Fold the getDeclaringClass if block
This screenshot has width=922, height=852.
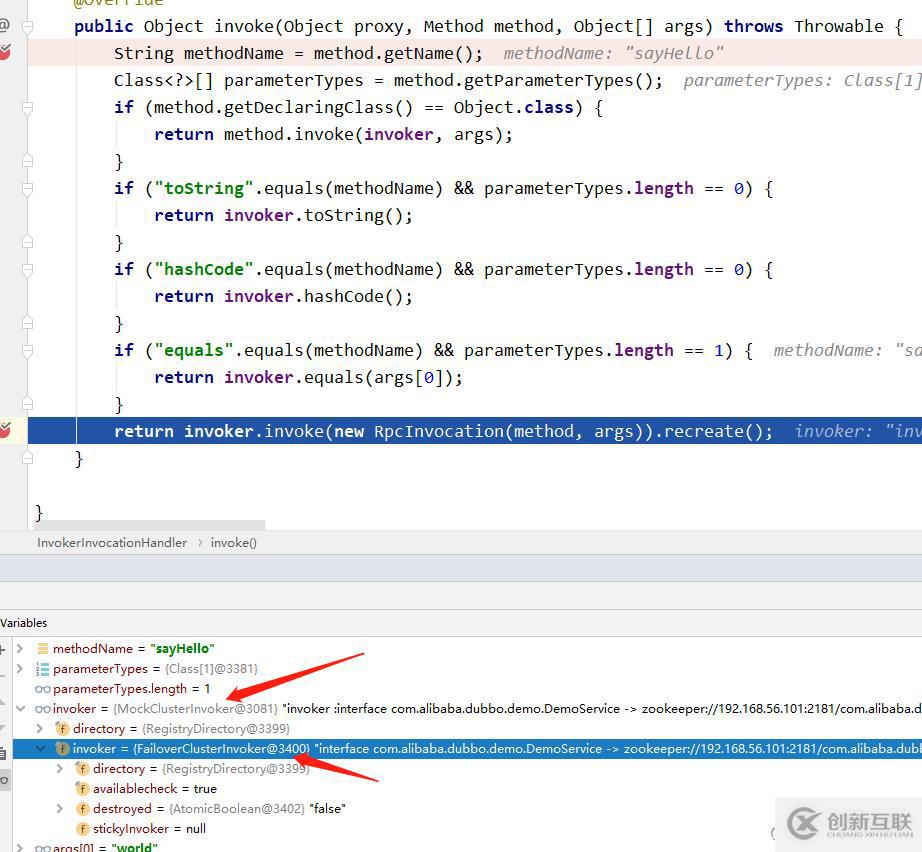pyautogui.click(x=28, y=107)
